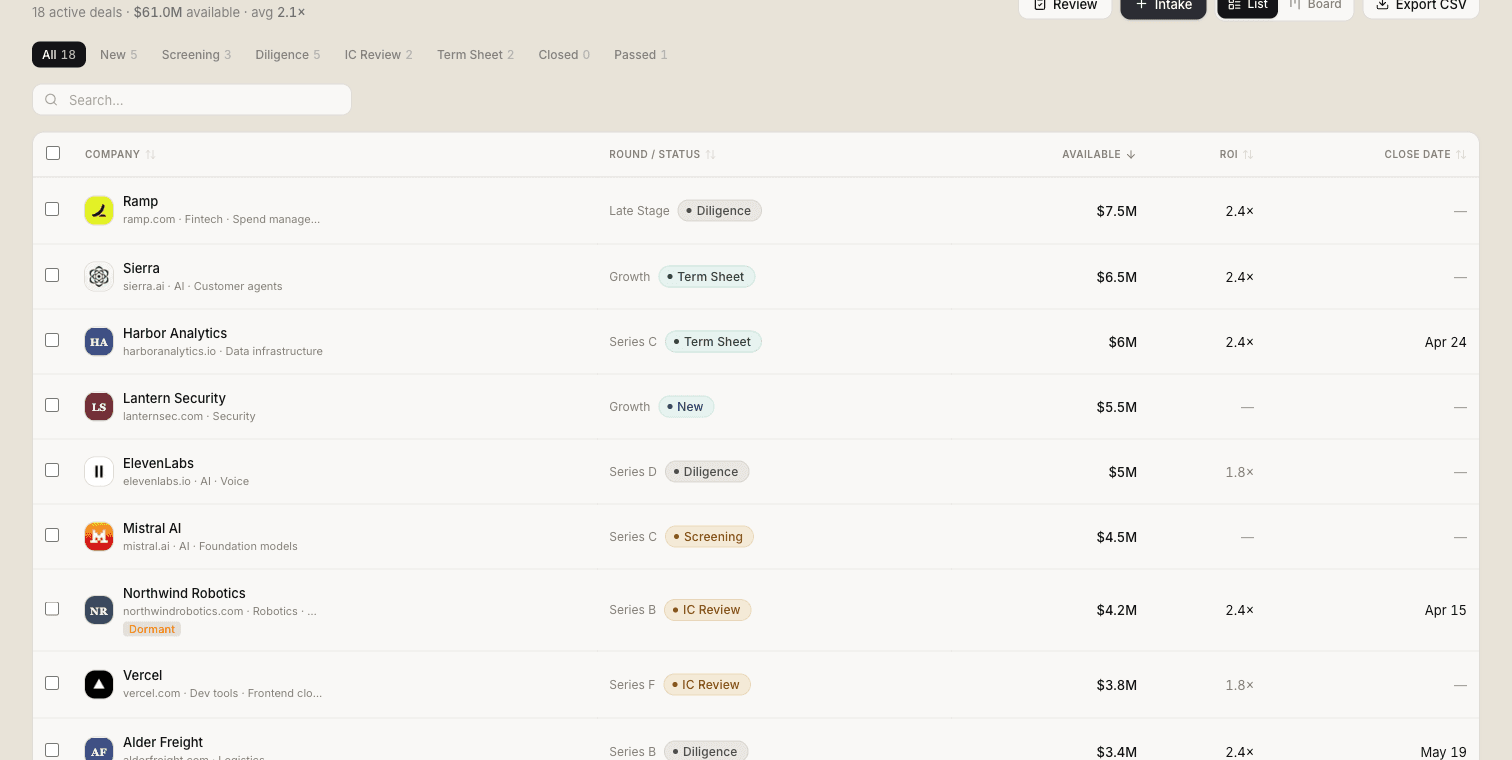
Task: Filter deals by Closed tab
Action: coord(564,55)
